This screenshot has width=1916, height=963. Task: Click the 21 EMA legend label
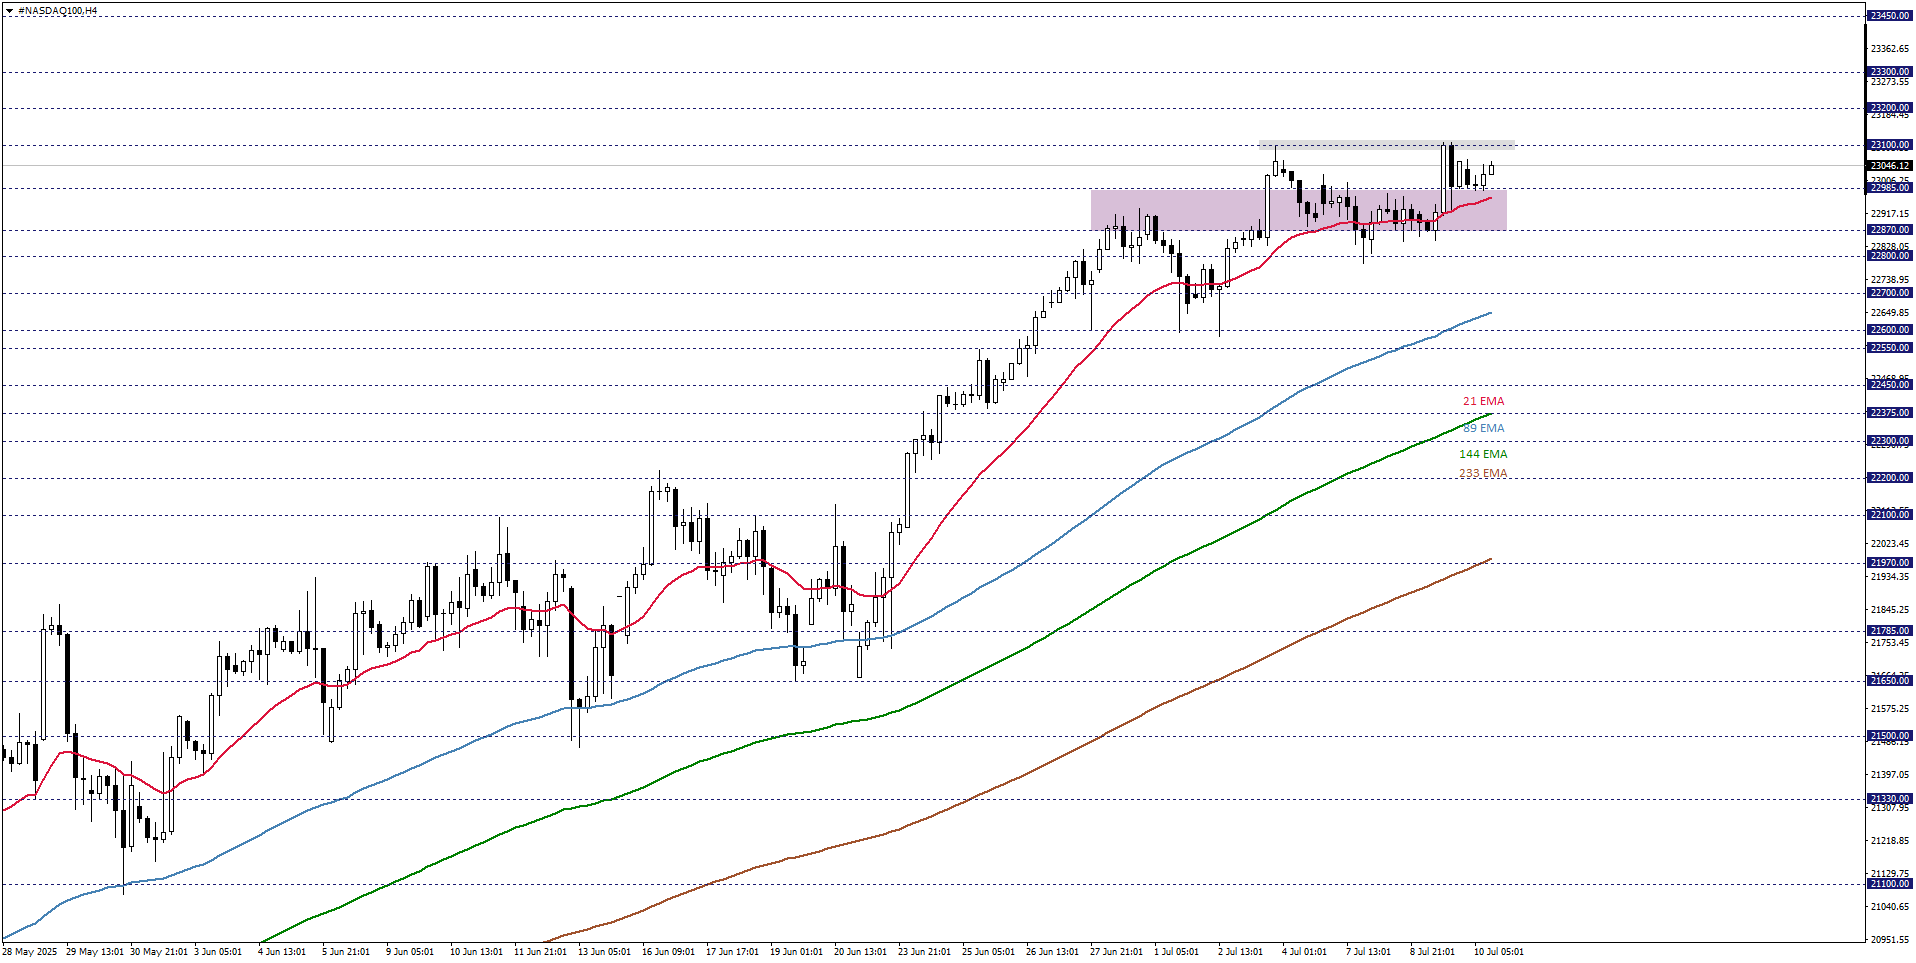pyautogui.click(x=1483, y=401)
